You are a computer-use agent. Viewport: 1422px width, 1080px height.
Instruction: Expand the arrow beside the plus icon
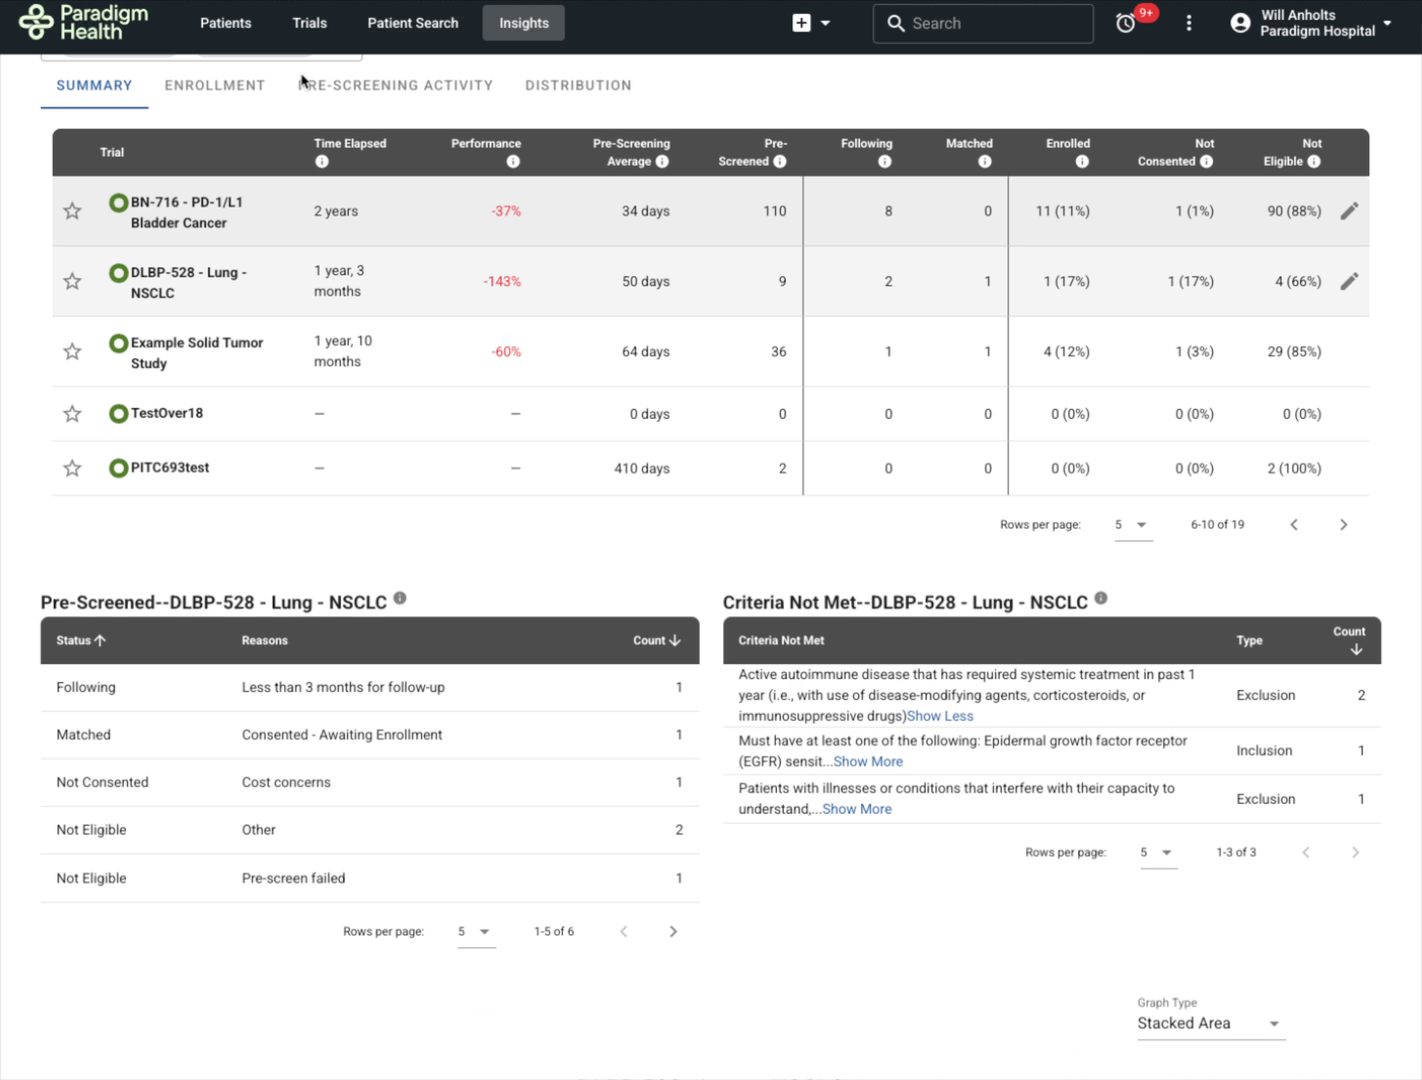tap(825, 23)
